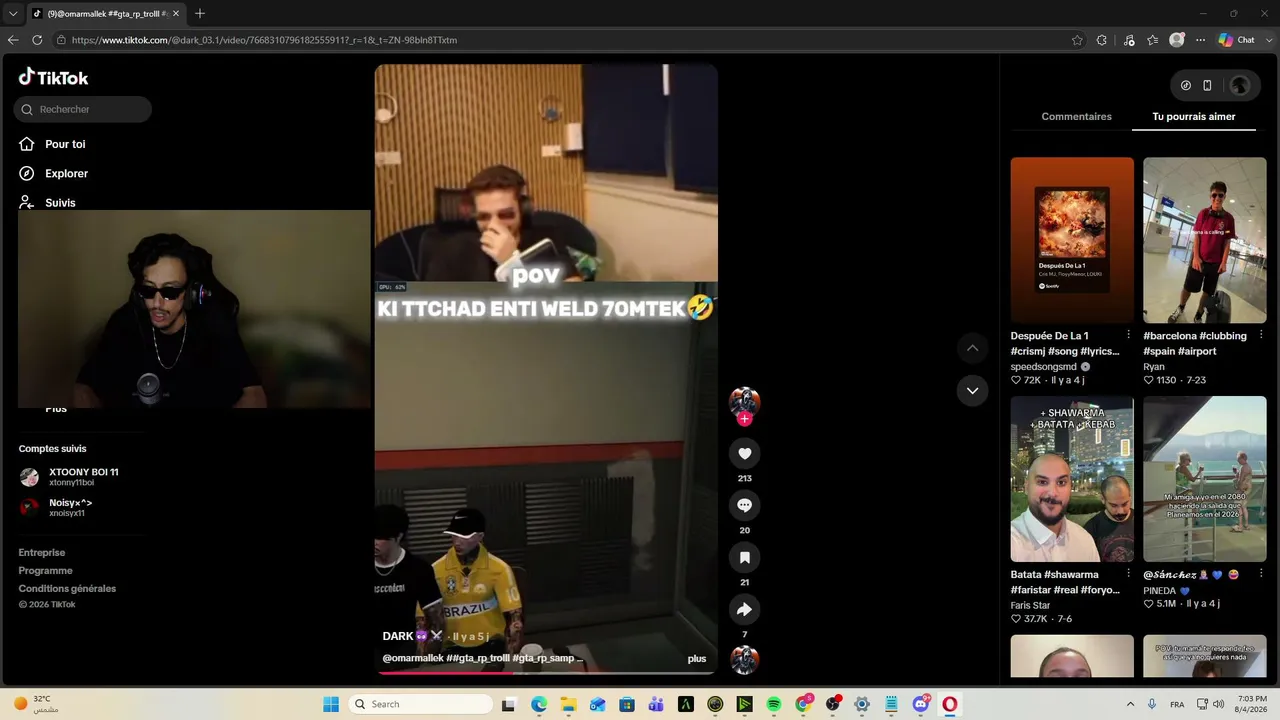Click the browser Back arrow
1280x720 pixels.
tap(12, 40)
